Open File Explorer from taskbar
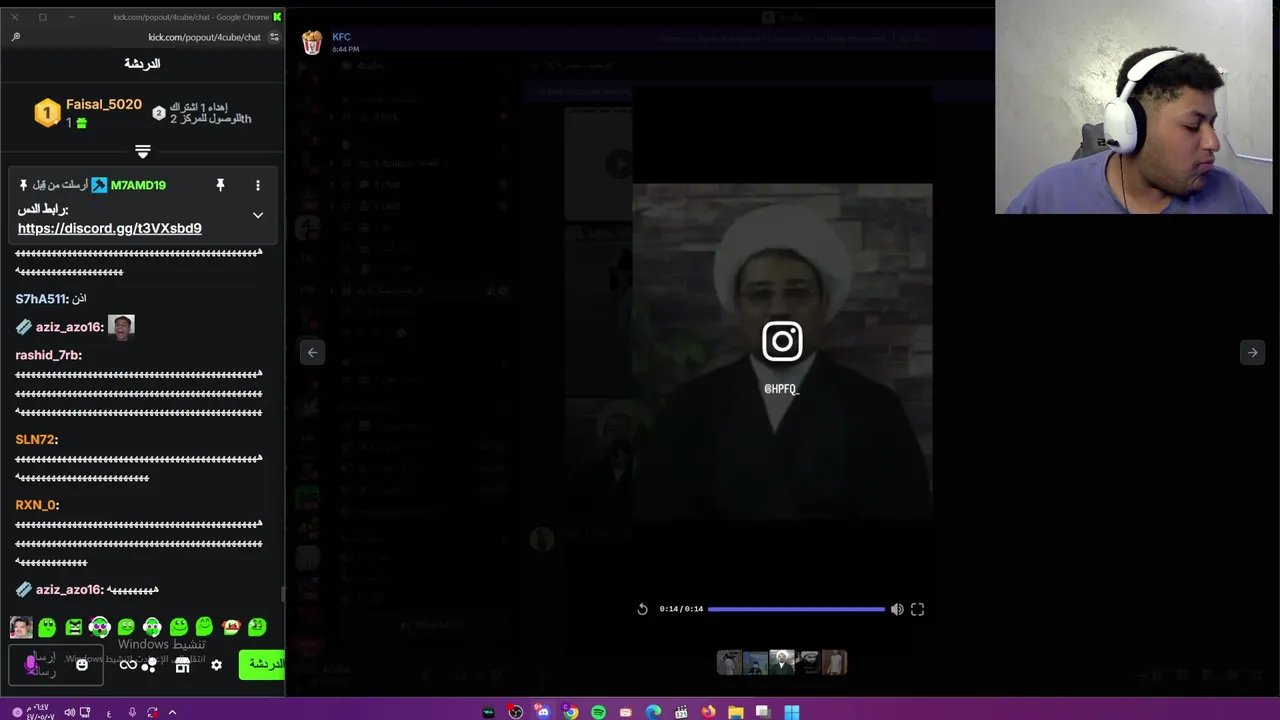The height and width of the screenshot is (720, 1280). (x=736, y=712)
